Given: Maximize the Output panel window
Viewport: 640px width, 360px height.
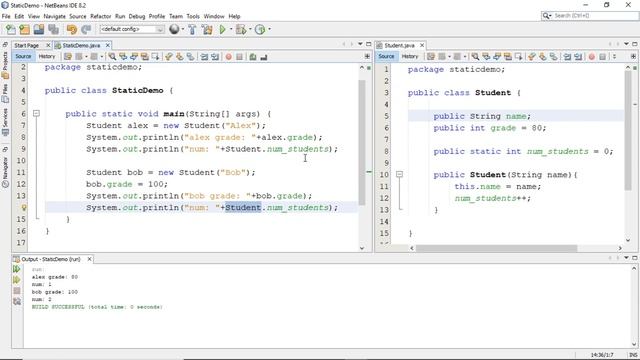Looking at the screenshot, I should tap(635, 258).
